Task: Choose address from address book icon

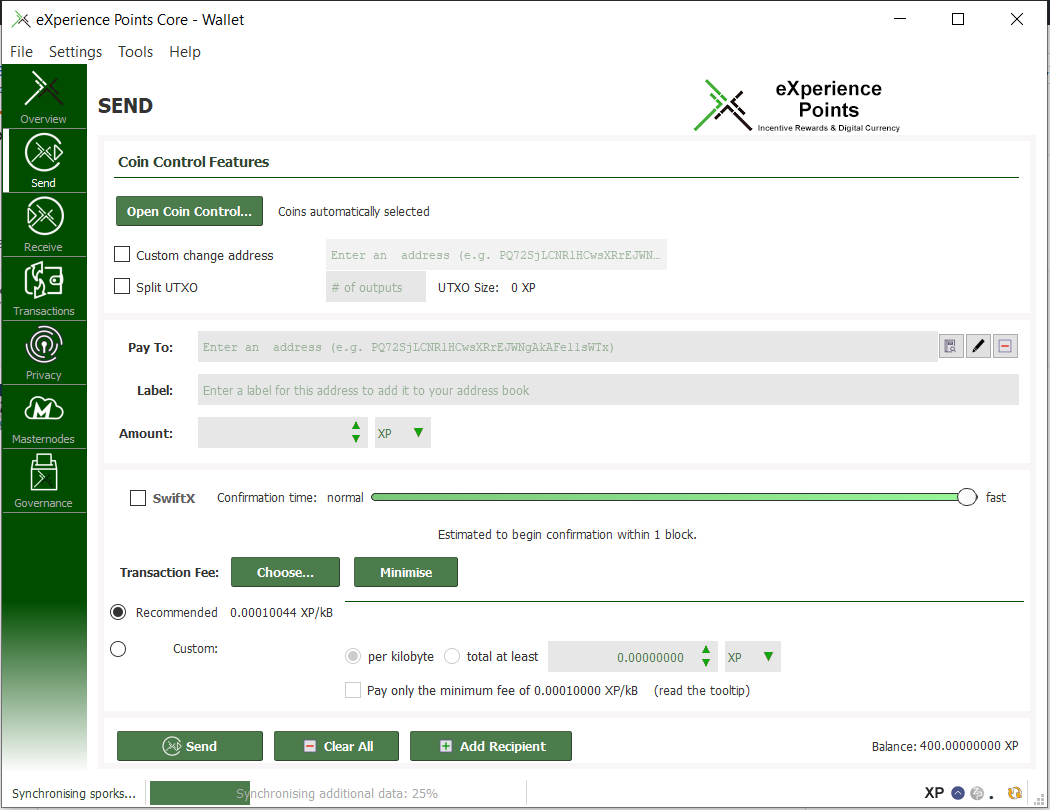Action: pos(951,346)
